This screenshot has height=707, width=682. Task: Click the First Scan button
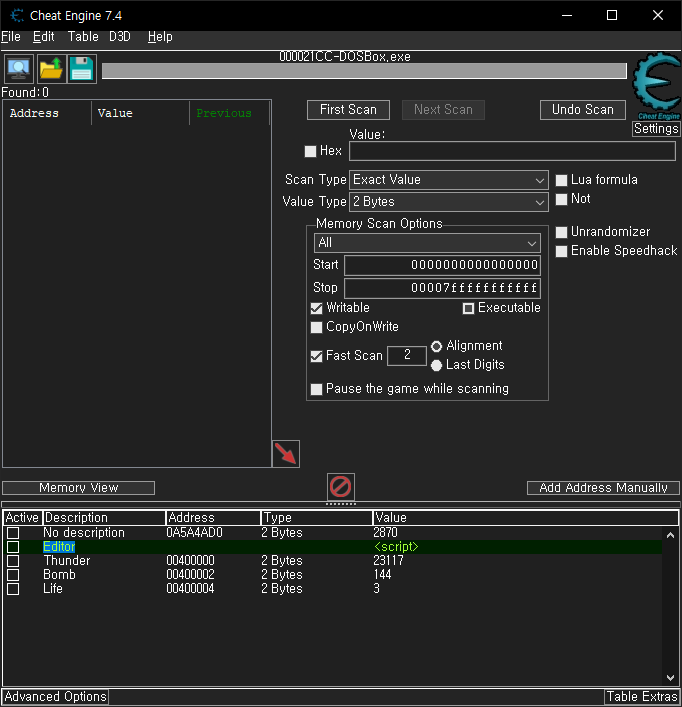coord(348,110)
